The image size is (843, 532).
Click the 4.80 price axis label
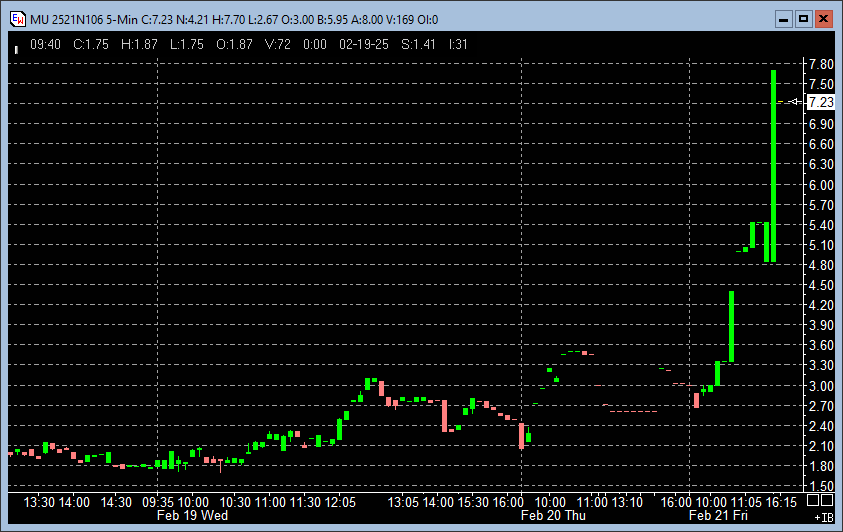point(821,265)
